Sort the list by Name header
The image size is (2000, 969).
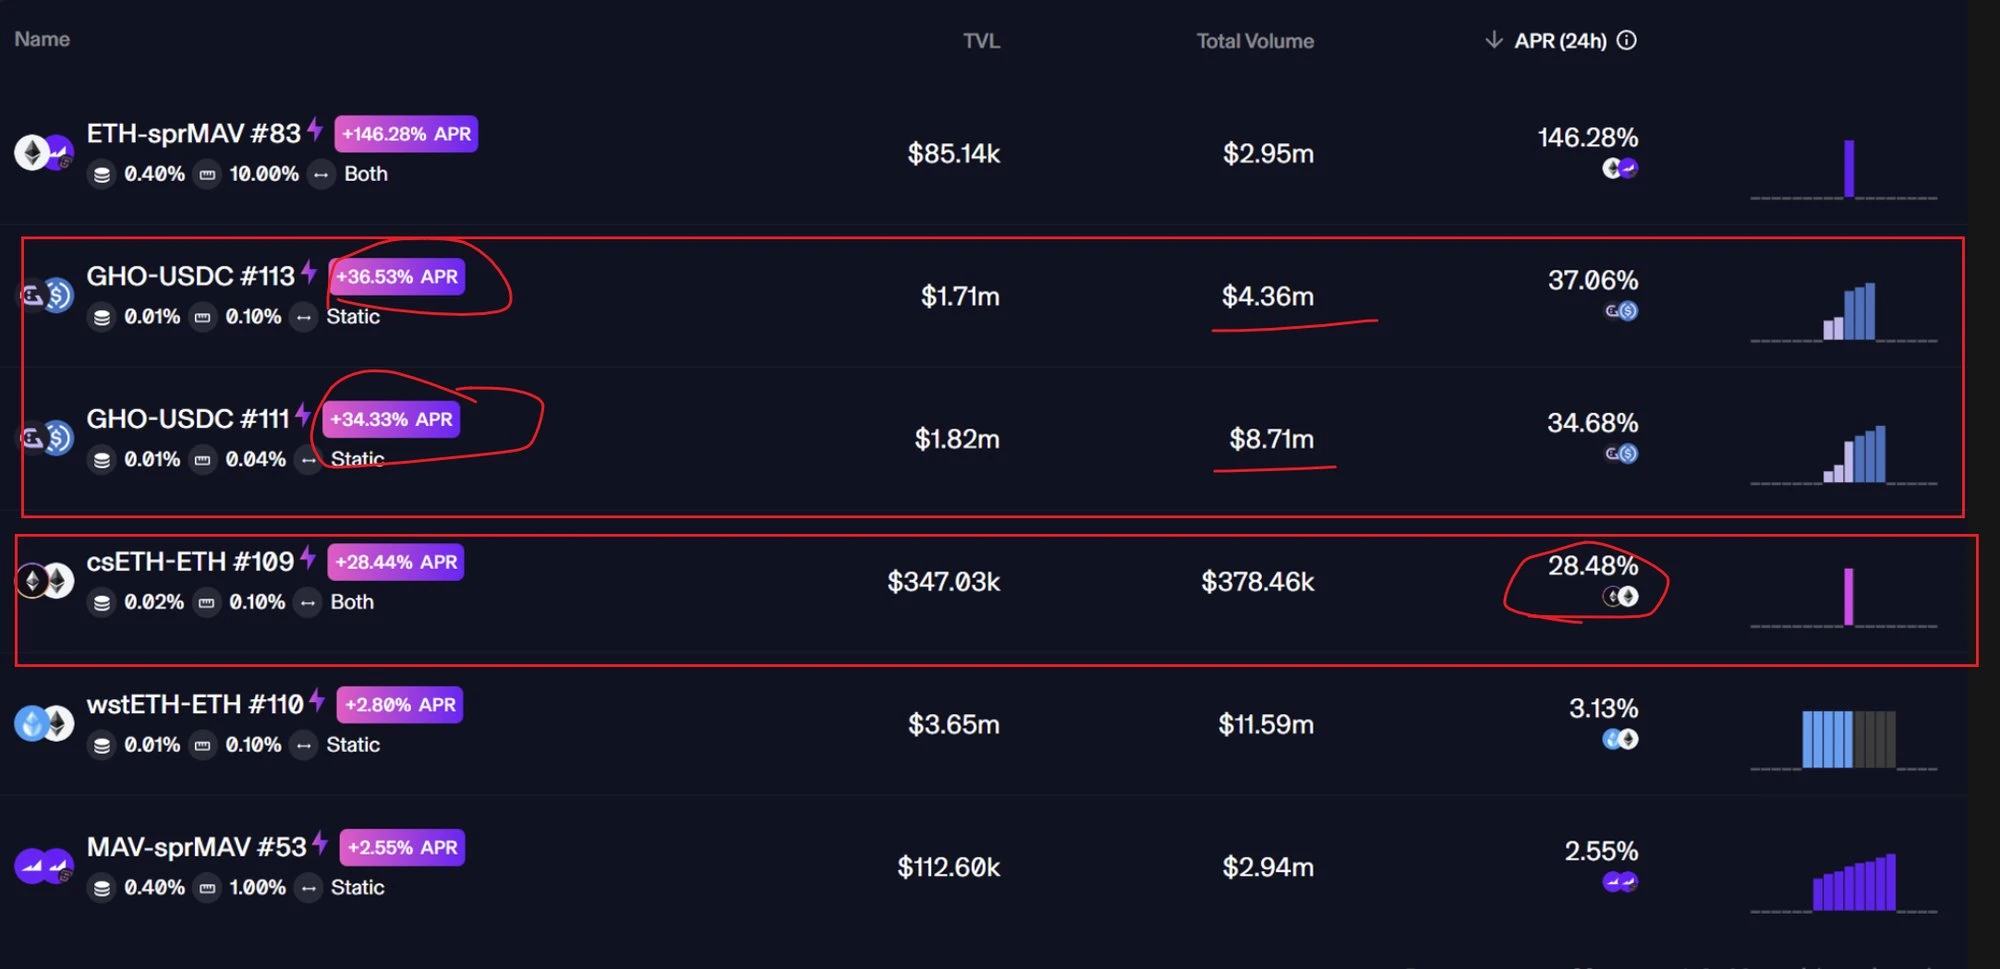42,39
